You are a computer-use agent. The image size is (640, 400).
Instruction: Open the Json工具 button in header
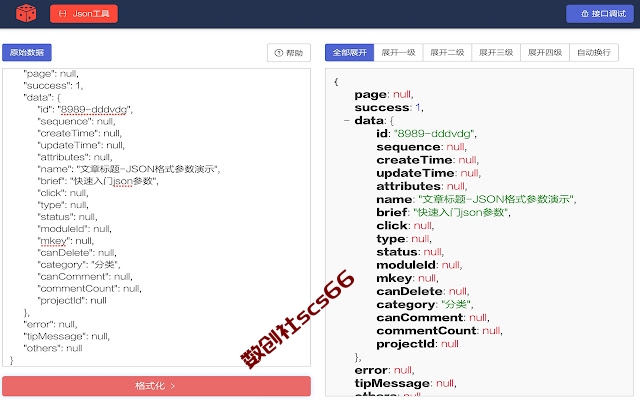[84, 14]
